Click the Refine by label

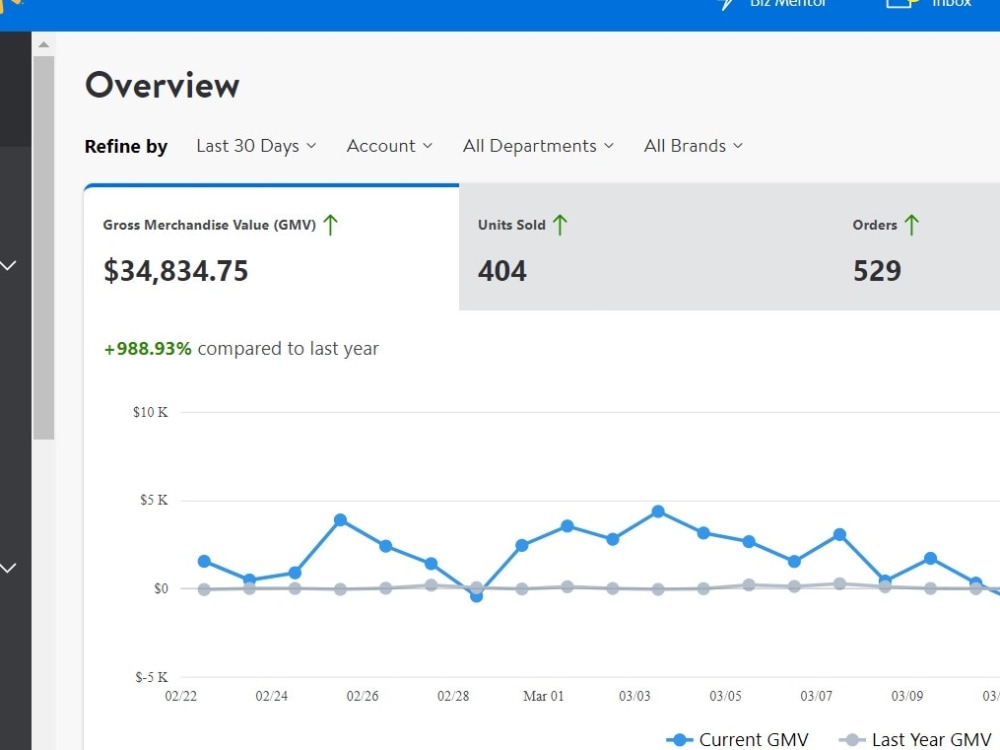point(126,147)
